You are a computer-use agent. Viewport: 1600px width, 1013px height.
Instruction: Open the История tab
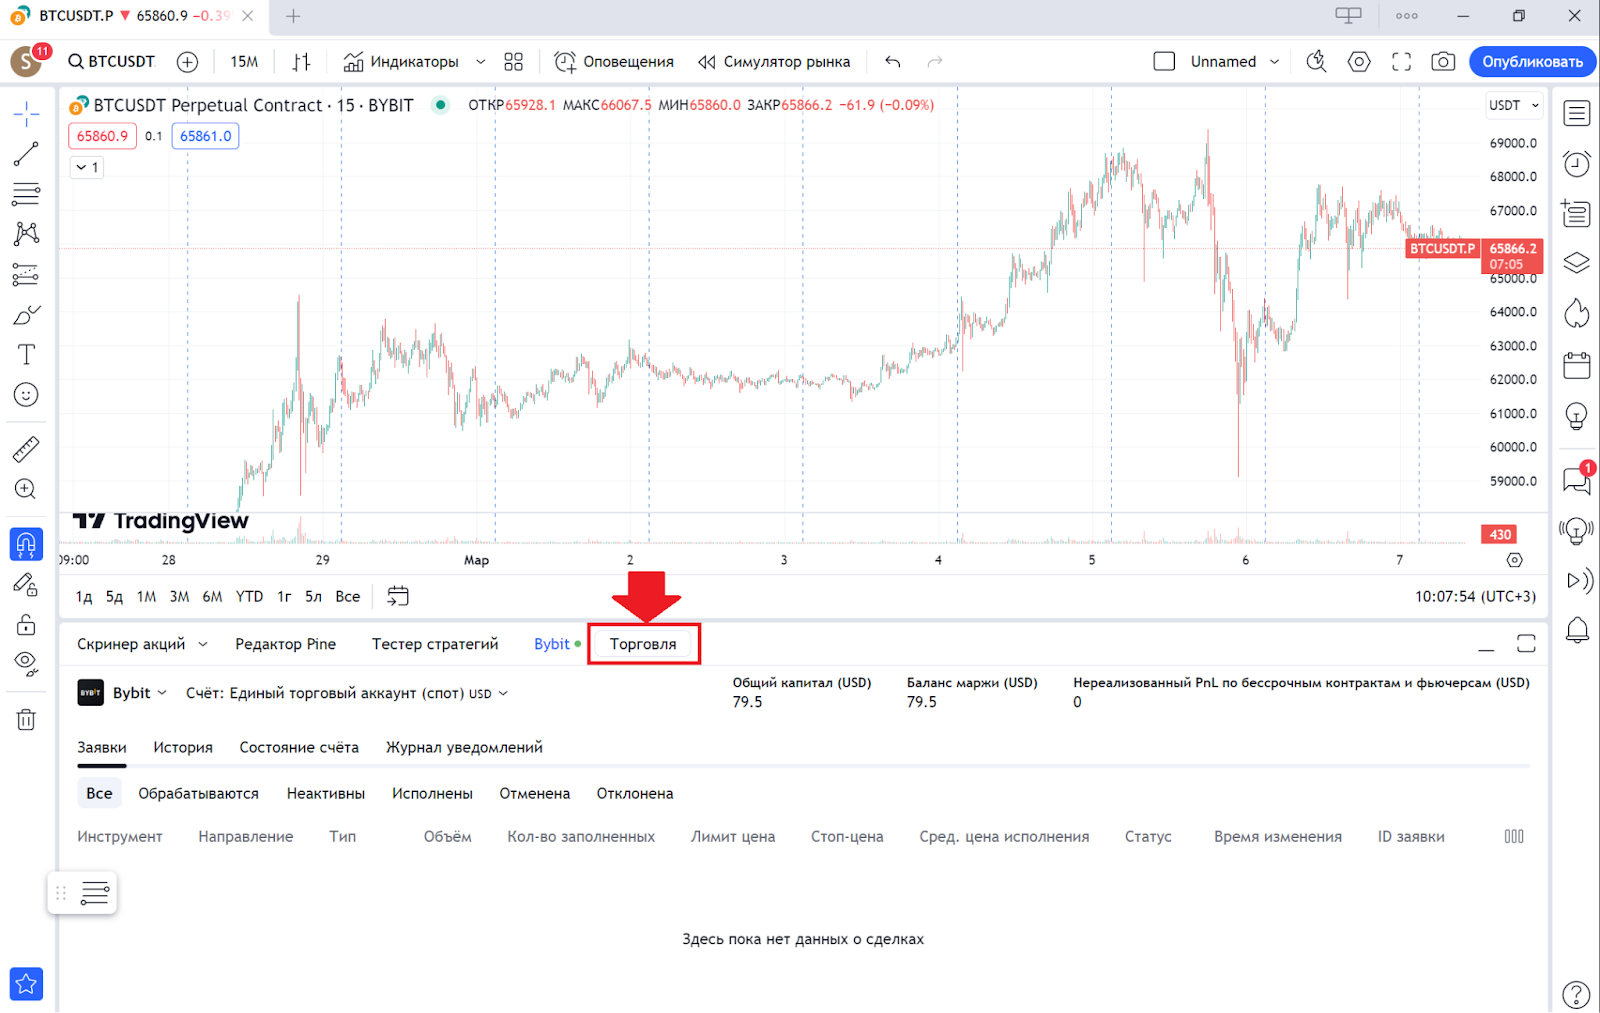coord(183,747)
